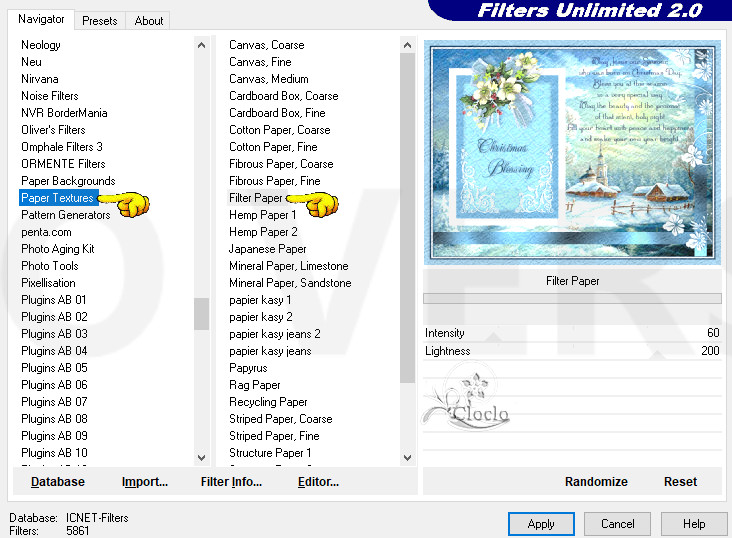Choose Canvas, Medium filter
This screenshot has height=538, width=732.
tap(268, 79)
